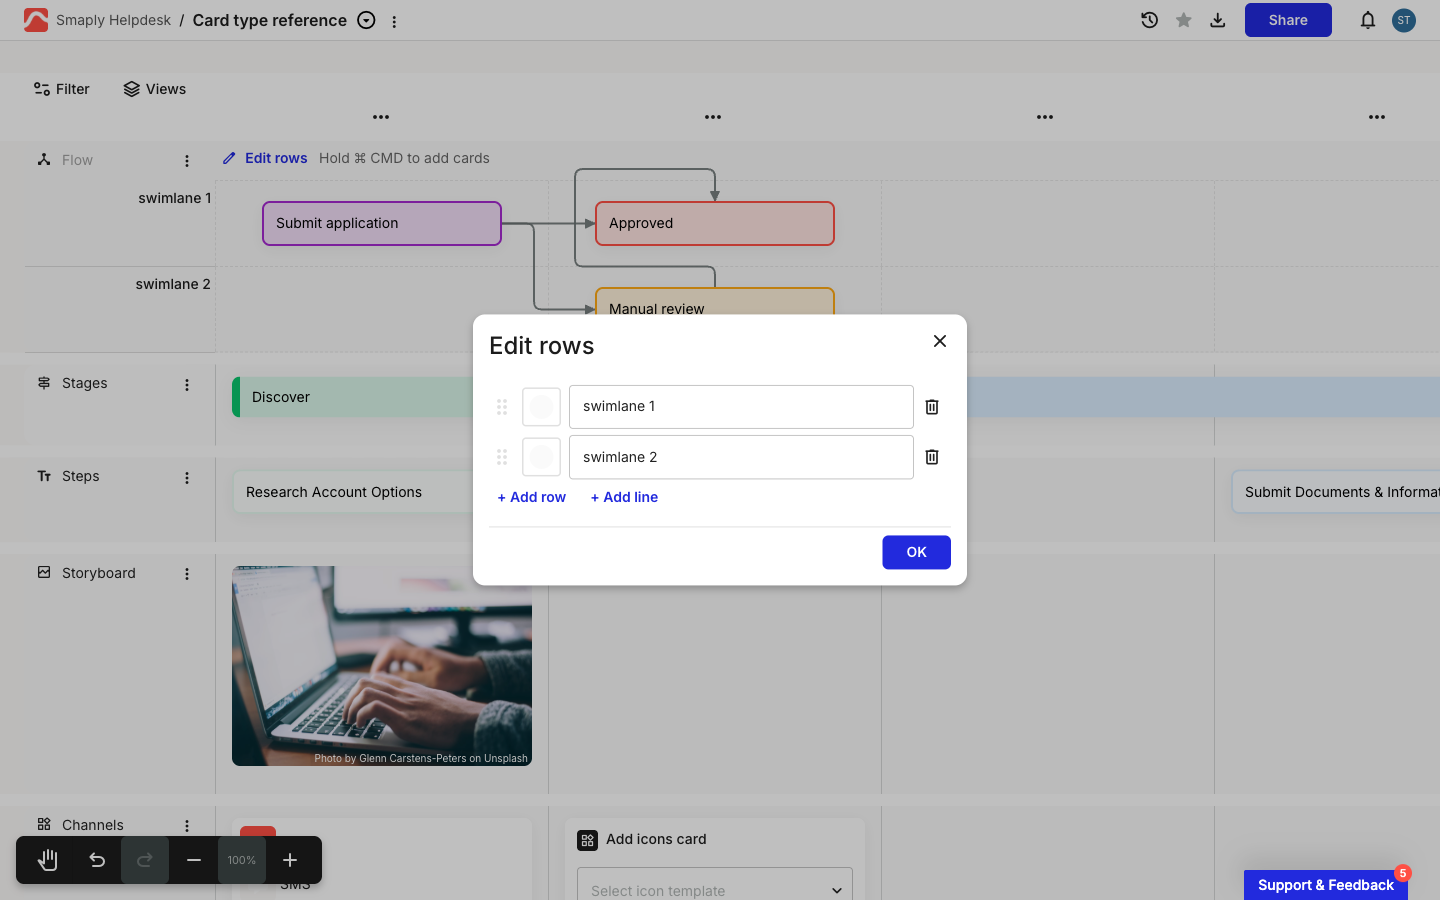Click the Share button

[1288, 20]
